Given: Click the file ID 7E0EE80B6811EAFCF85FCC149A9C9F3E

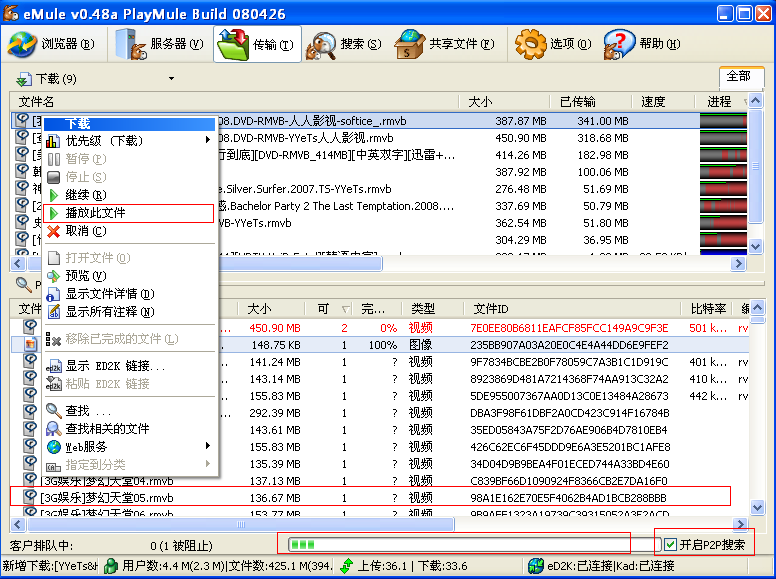Looking at the screenshot, I should point(569,328).
